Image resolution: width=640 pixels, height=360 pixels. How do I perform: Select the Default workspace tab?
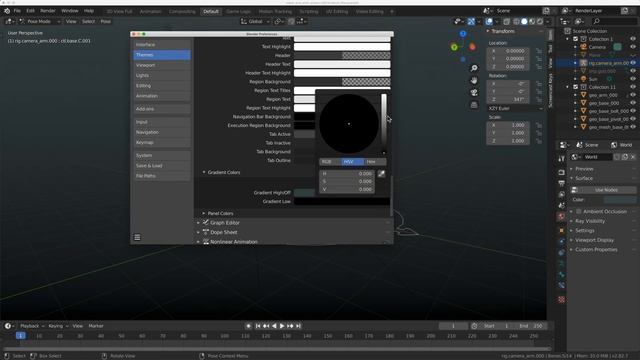click(x=211, y=11)
